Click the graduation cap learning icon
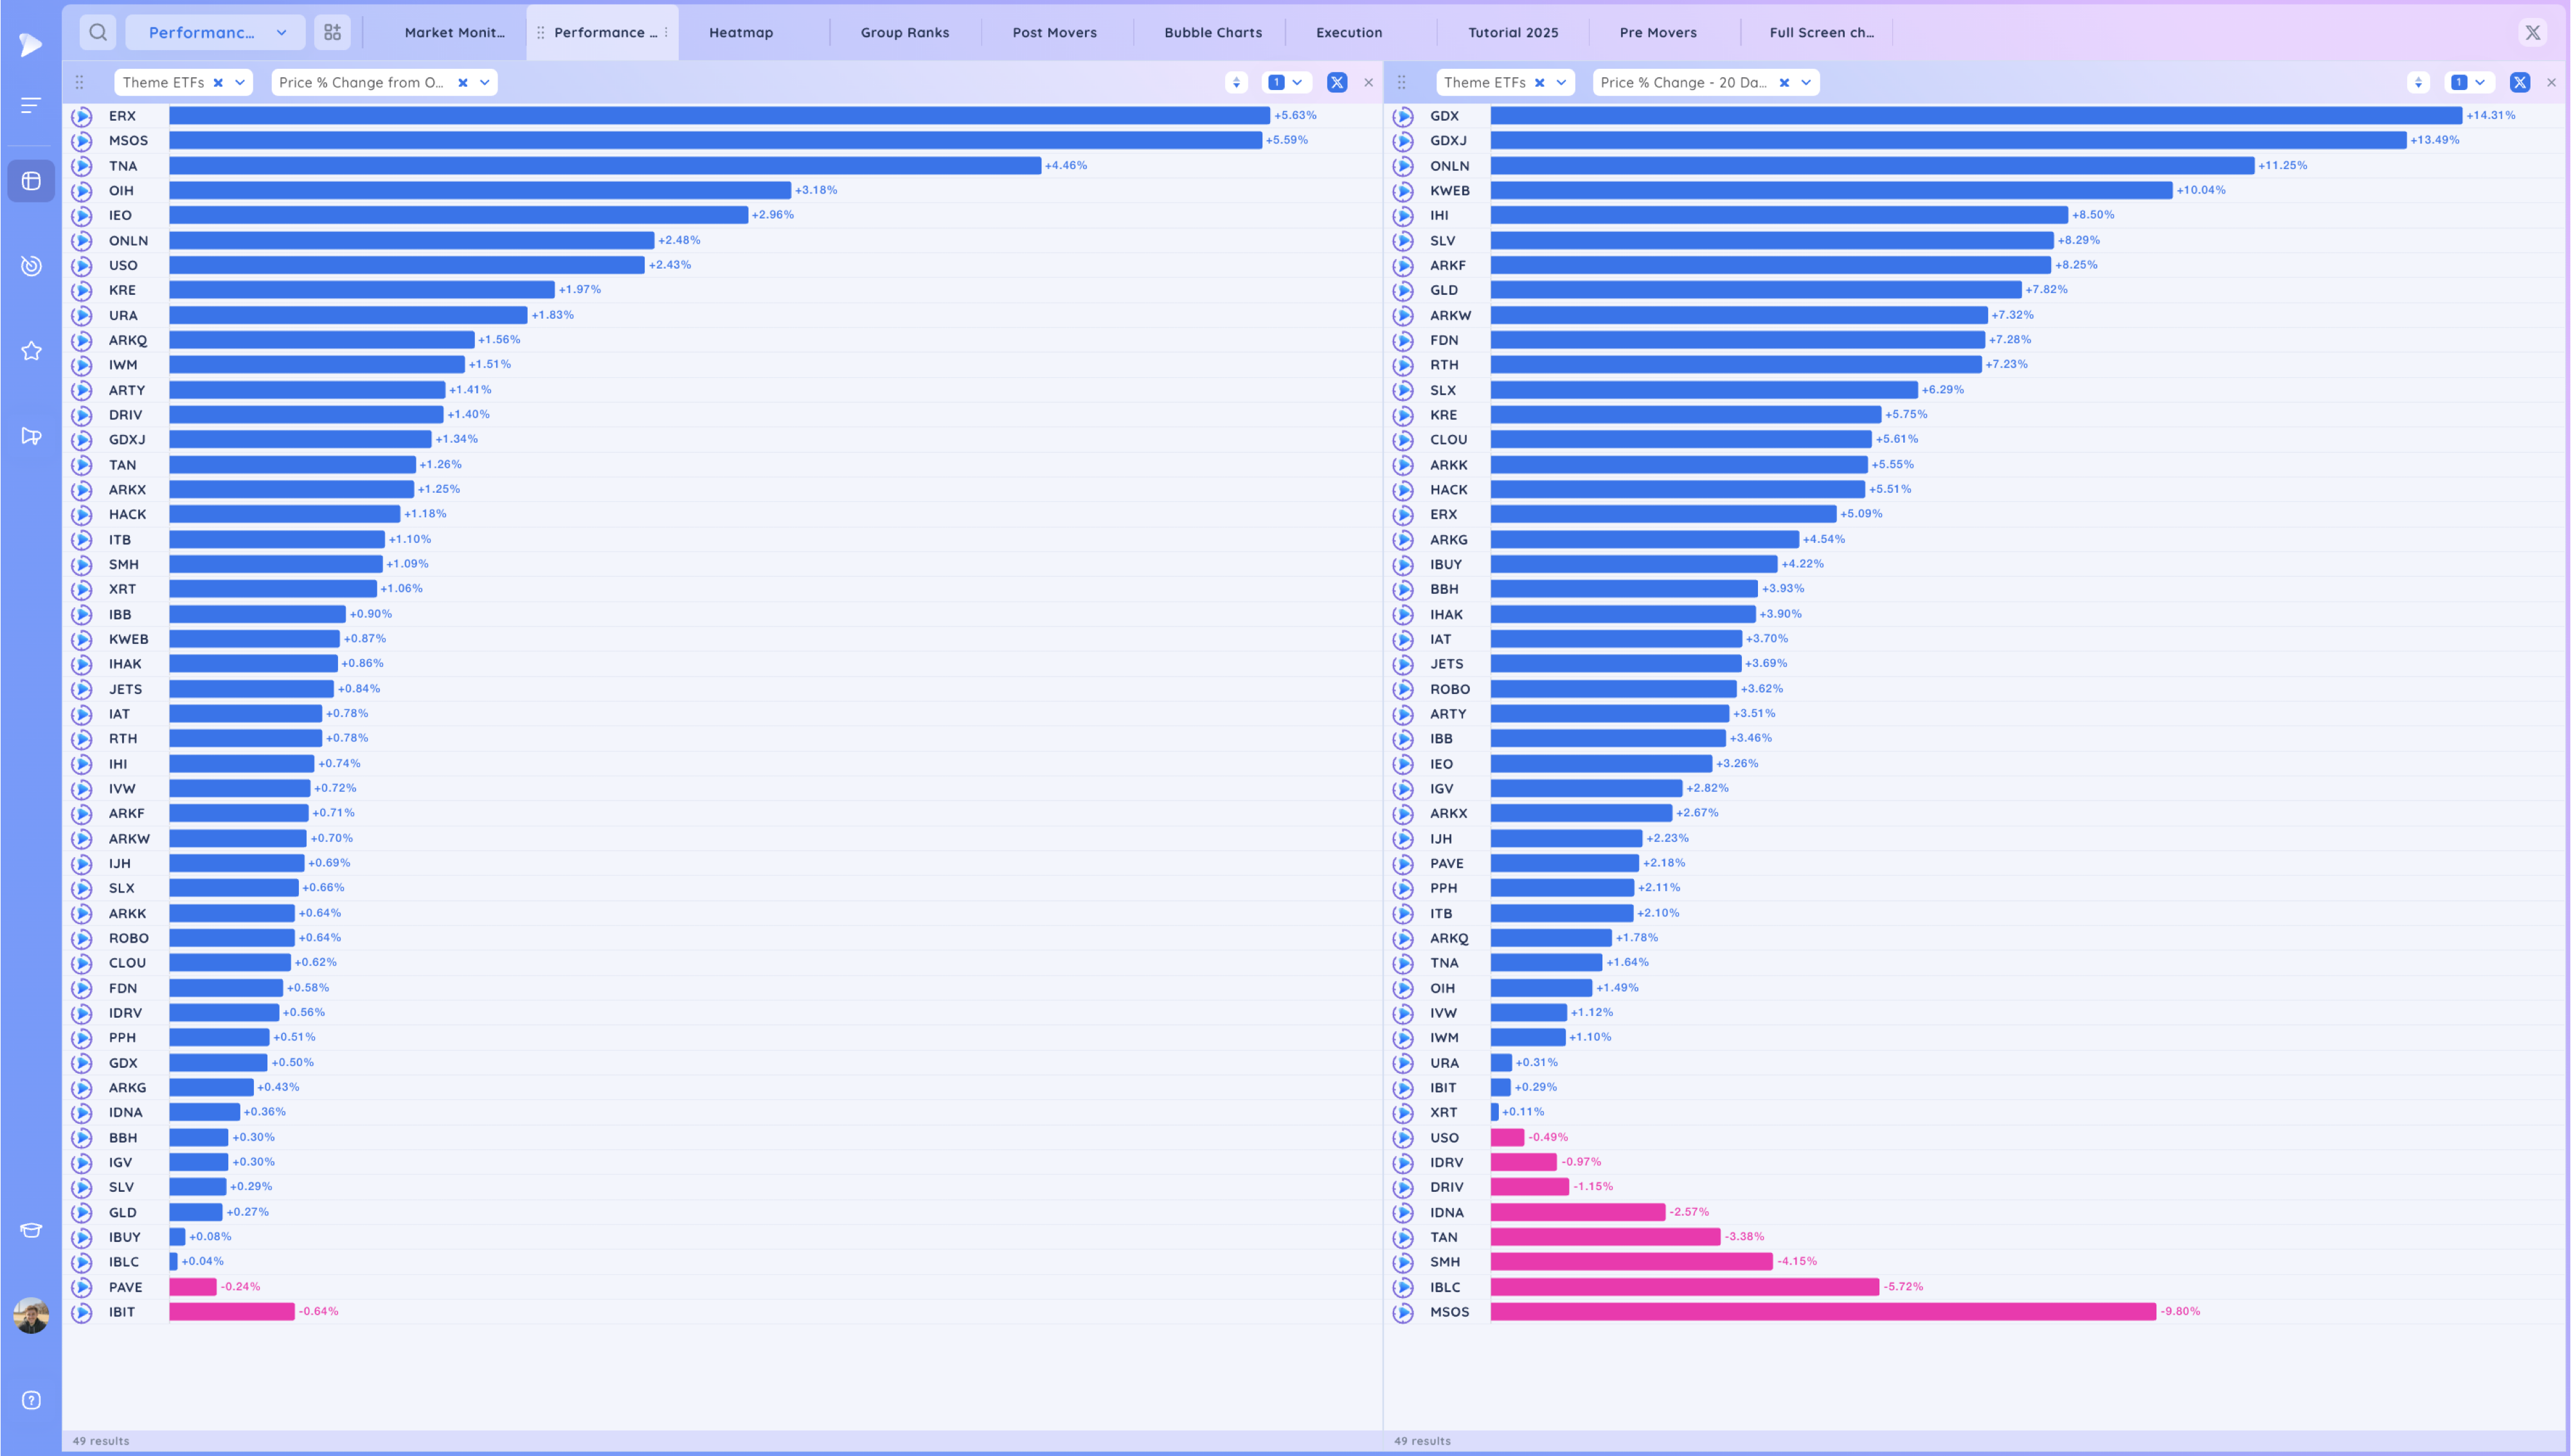The height and width of the screenshot is (1456, 2571). click(x=31, y=1230)
